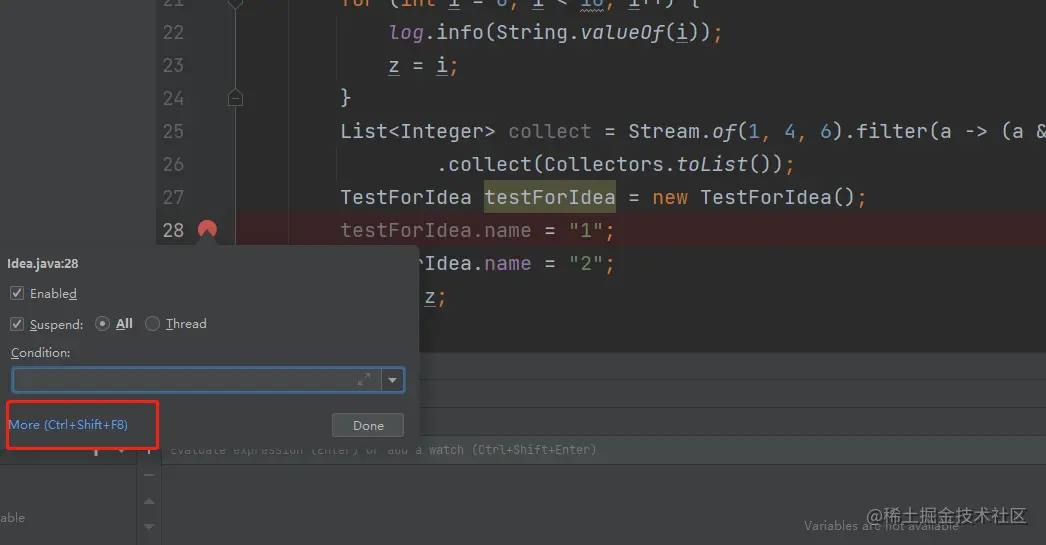Click the move-up arrow in watches toolbar

[x=149, y=501]
